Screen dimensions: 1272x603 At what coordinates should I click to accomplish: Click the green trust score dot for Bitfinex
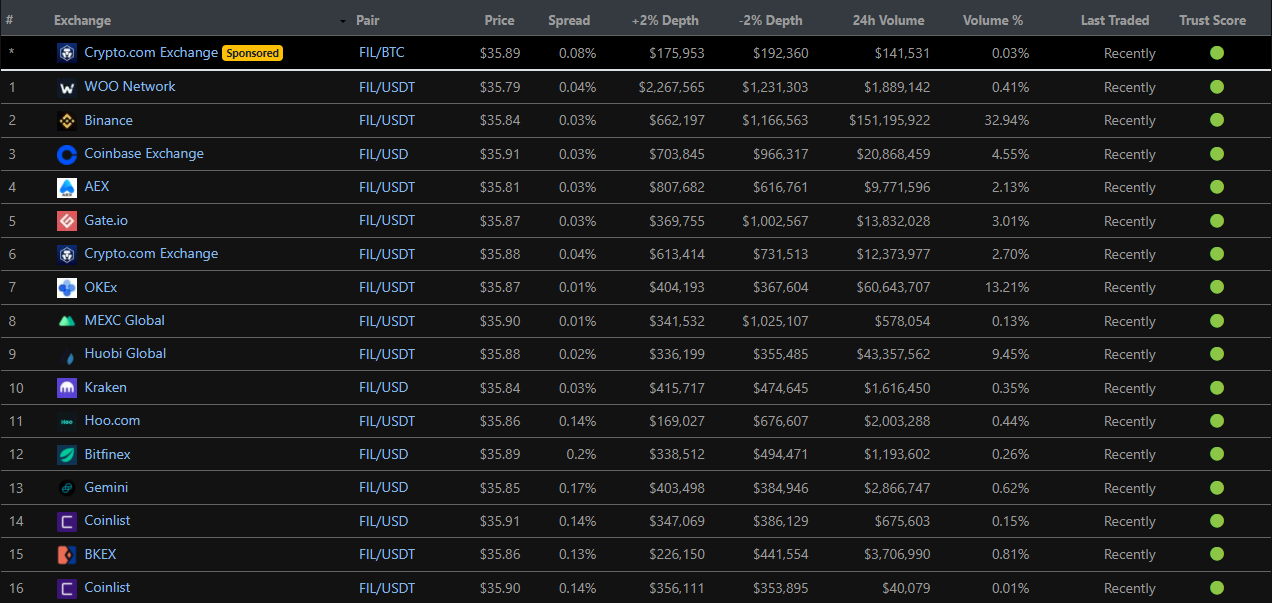click(x=1217, y=454)
